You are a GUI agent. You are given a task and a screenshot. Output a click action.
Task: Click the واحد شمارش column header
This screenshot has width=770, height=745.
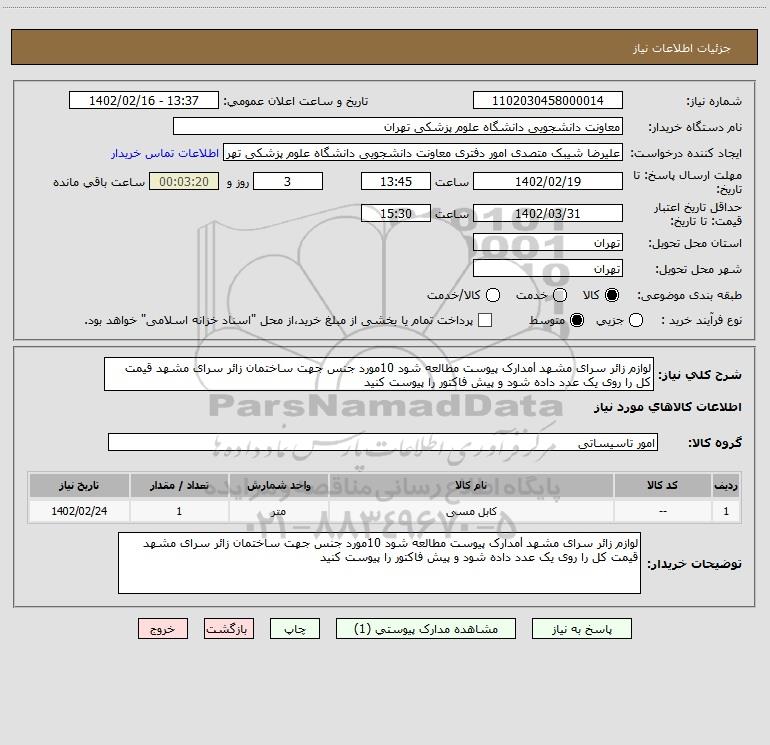pos(278,486)
